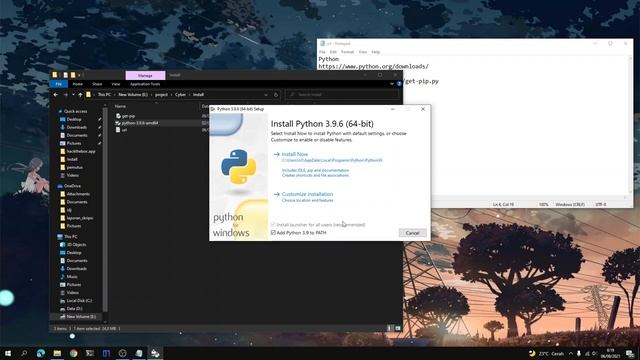Open File Explorer from the taskbar
The image size is (640, 360).
coord(57,353)
